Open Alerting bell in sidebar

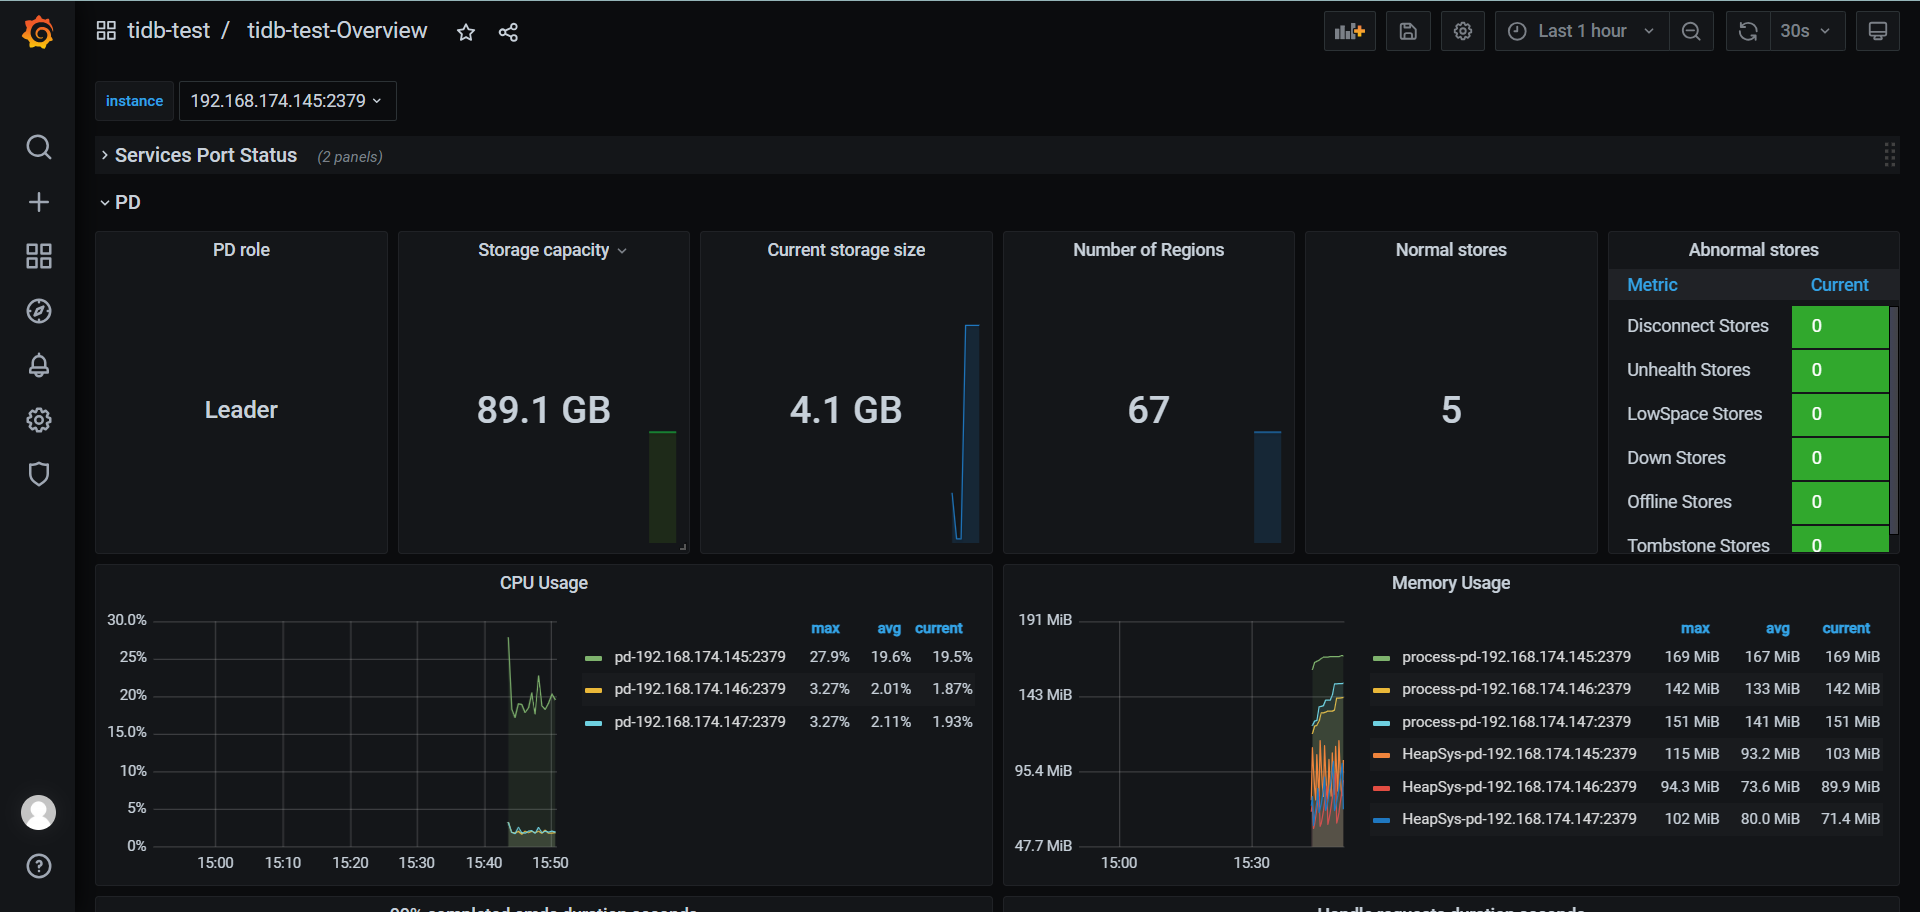[x=38, y=365]
